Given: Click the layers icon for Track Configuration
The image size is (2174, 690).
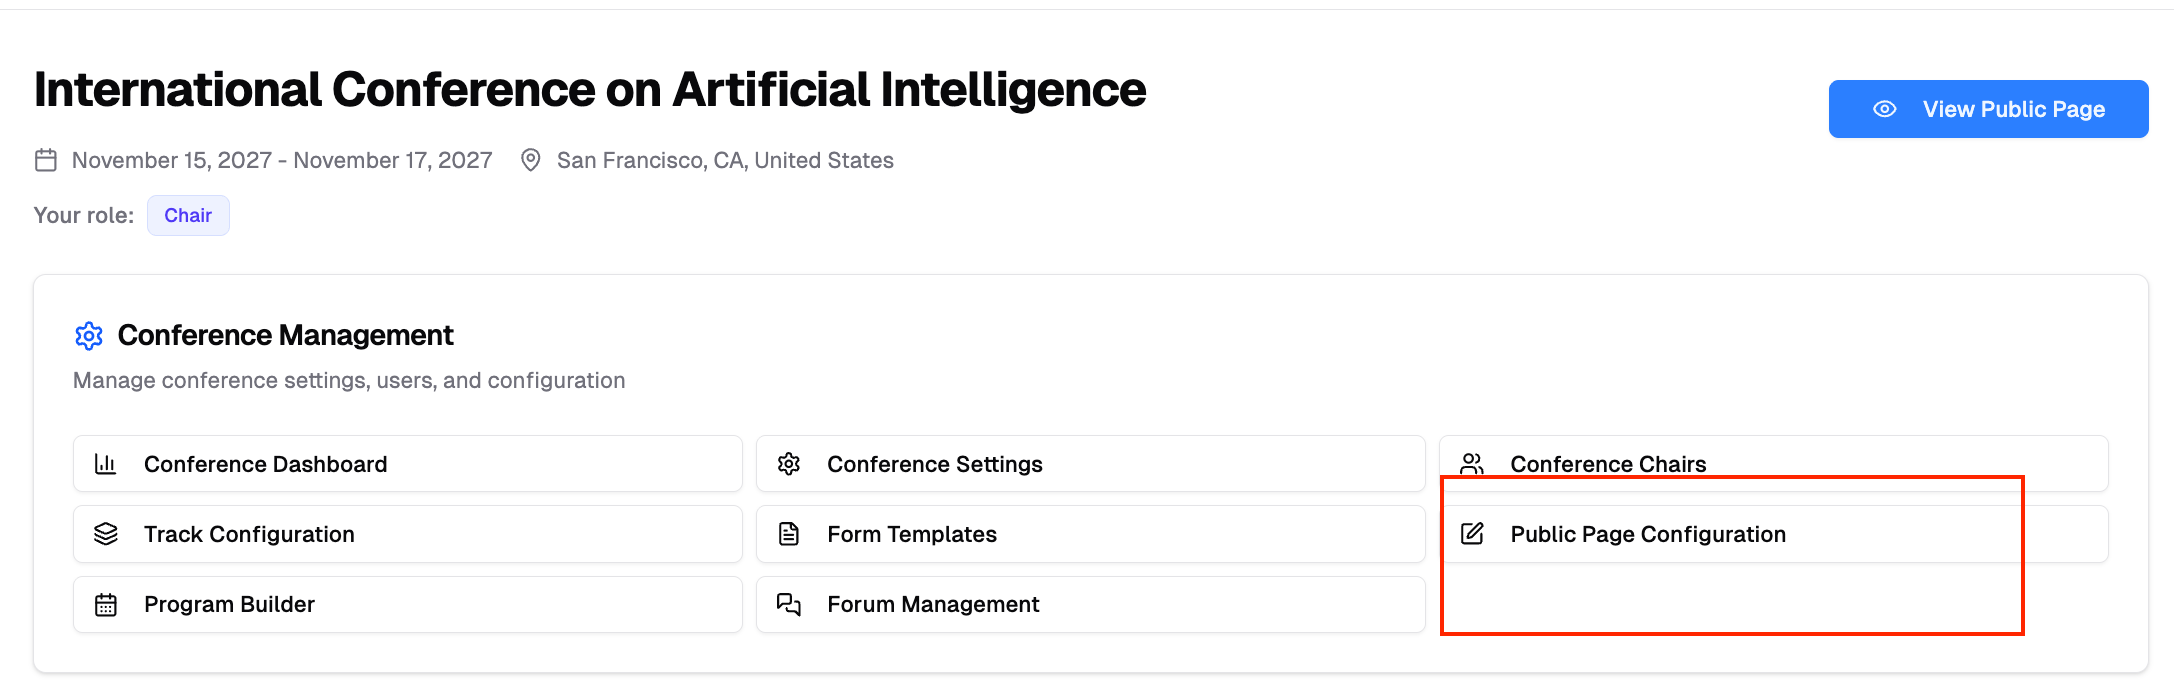Looking at the screenshot, I should point(106,534).
